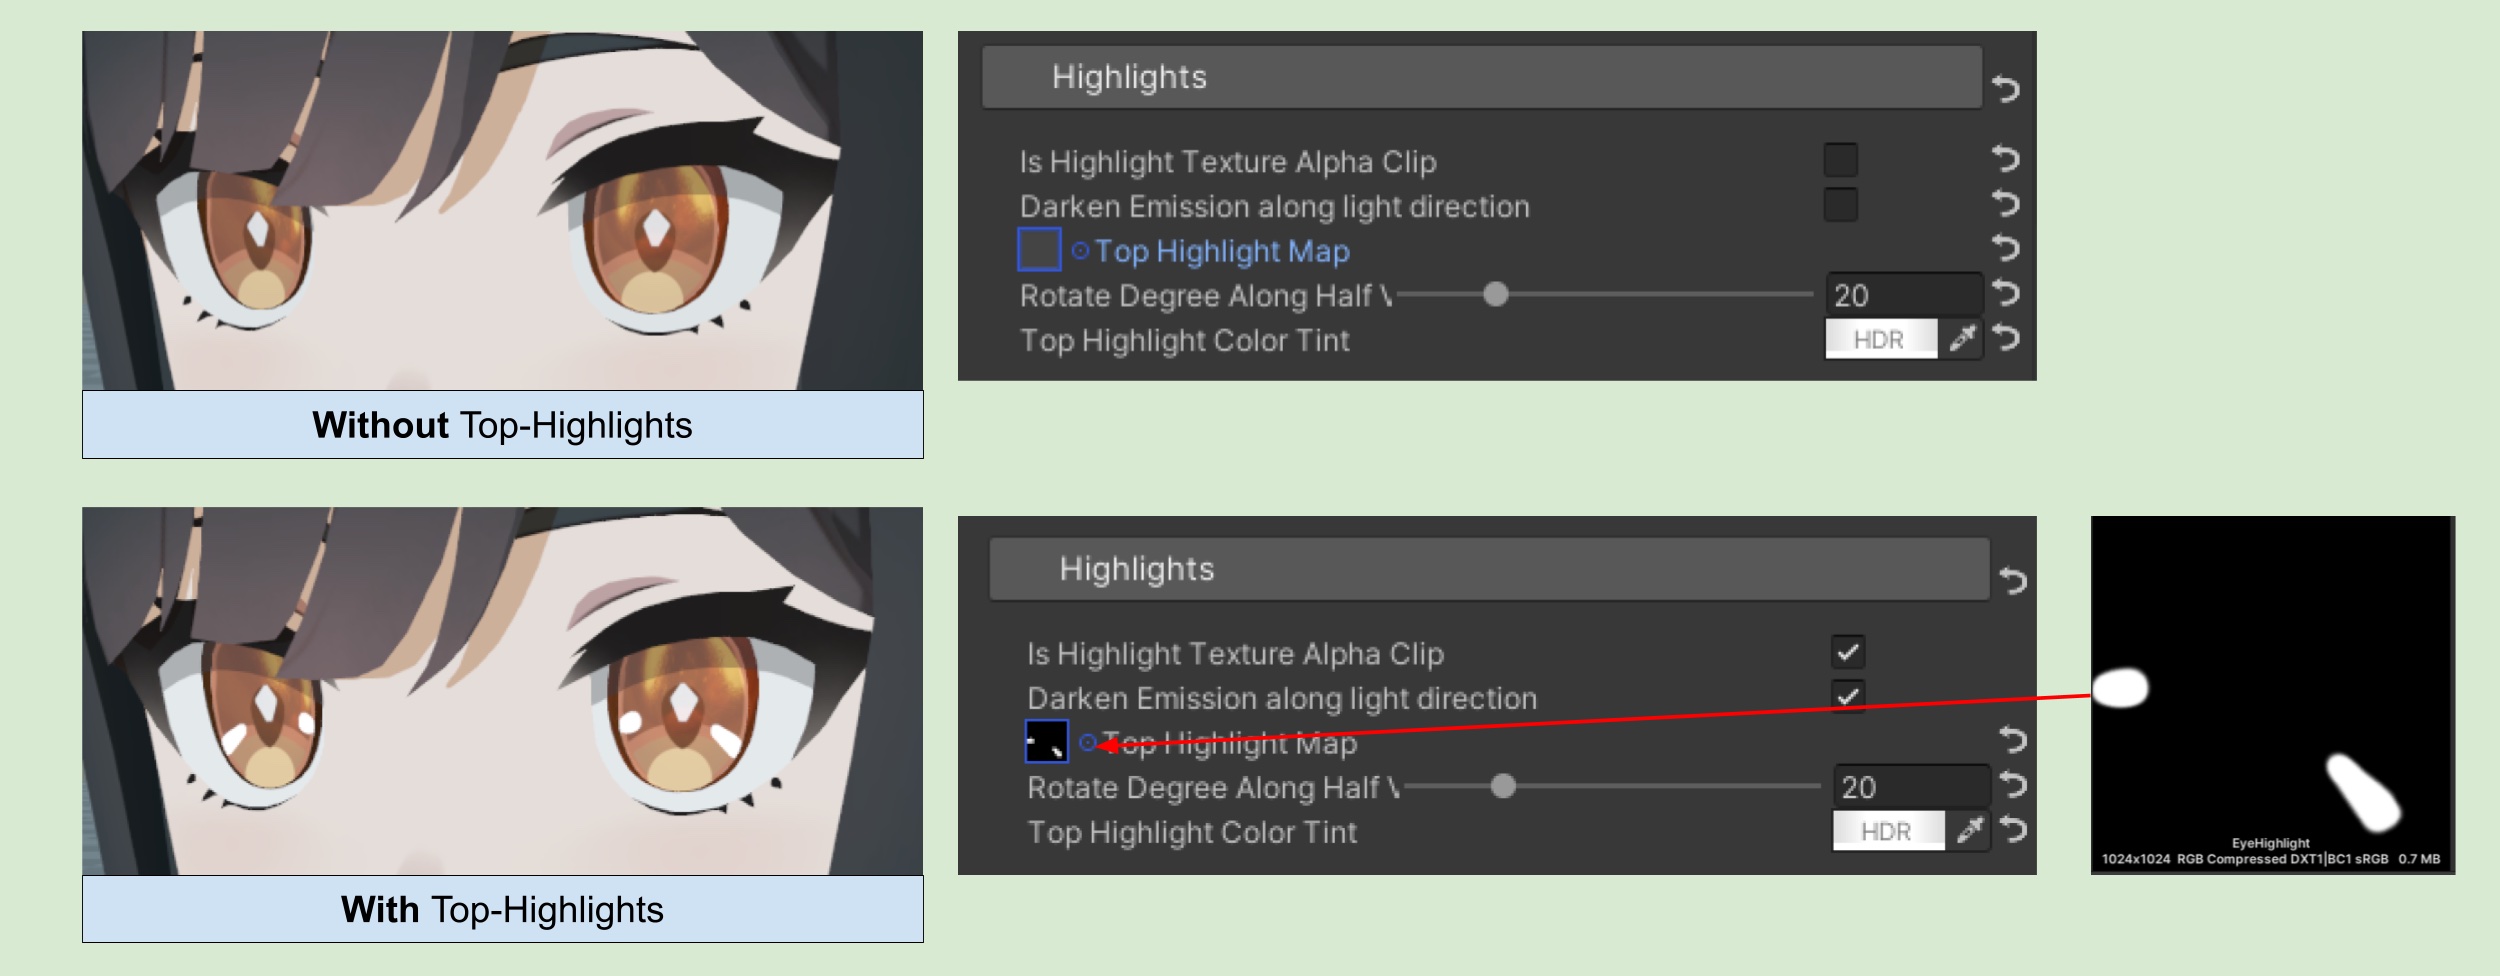
Task: Reset the lower panel's Highlights header section
Action: 2013,581
